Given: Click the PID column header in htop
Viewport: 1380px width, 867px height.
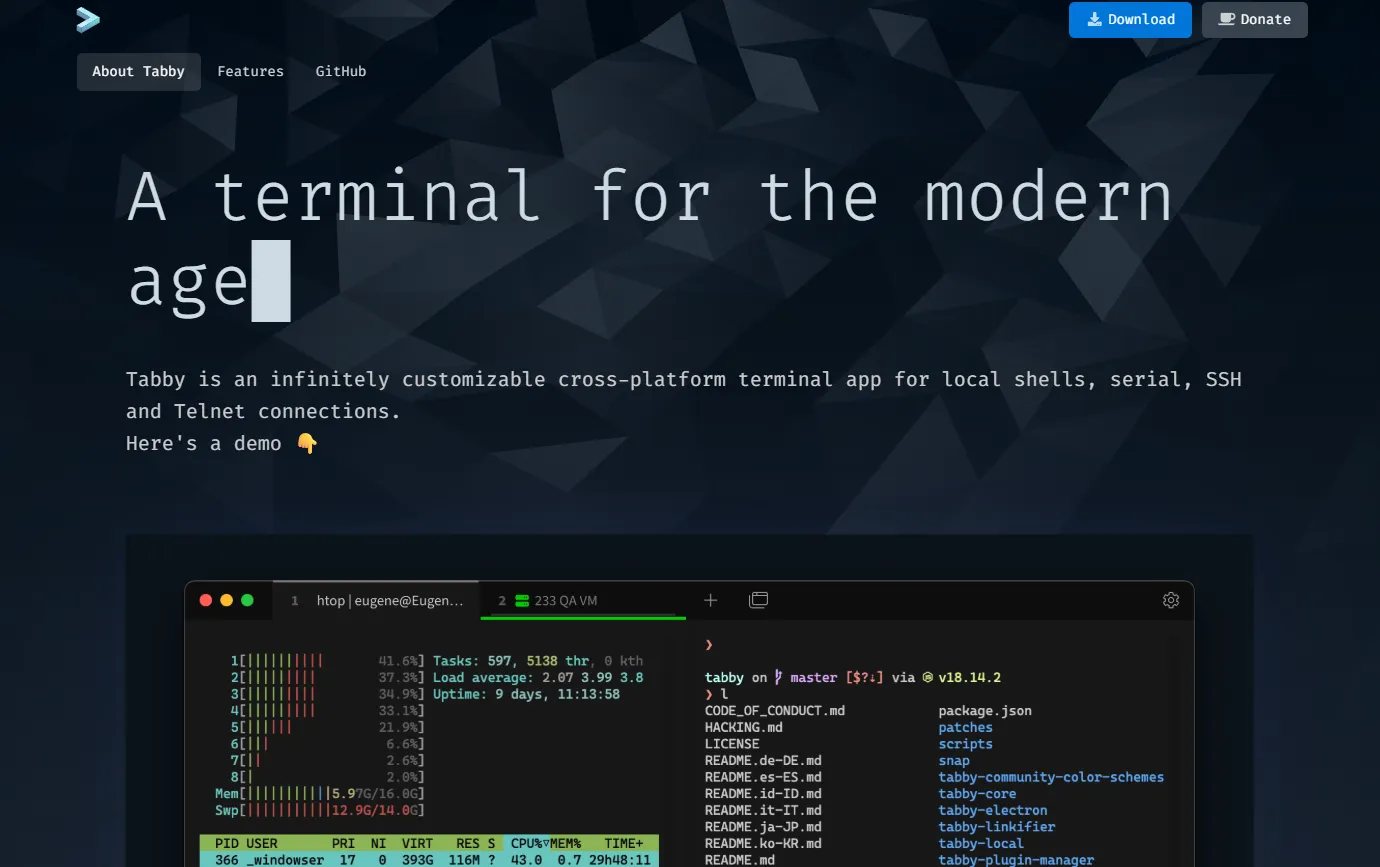Looking at the screenshot, I should (226, 843).
